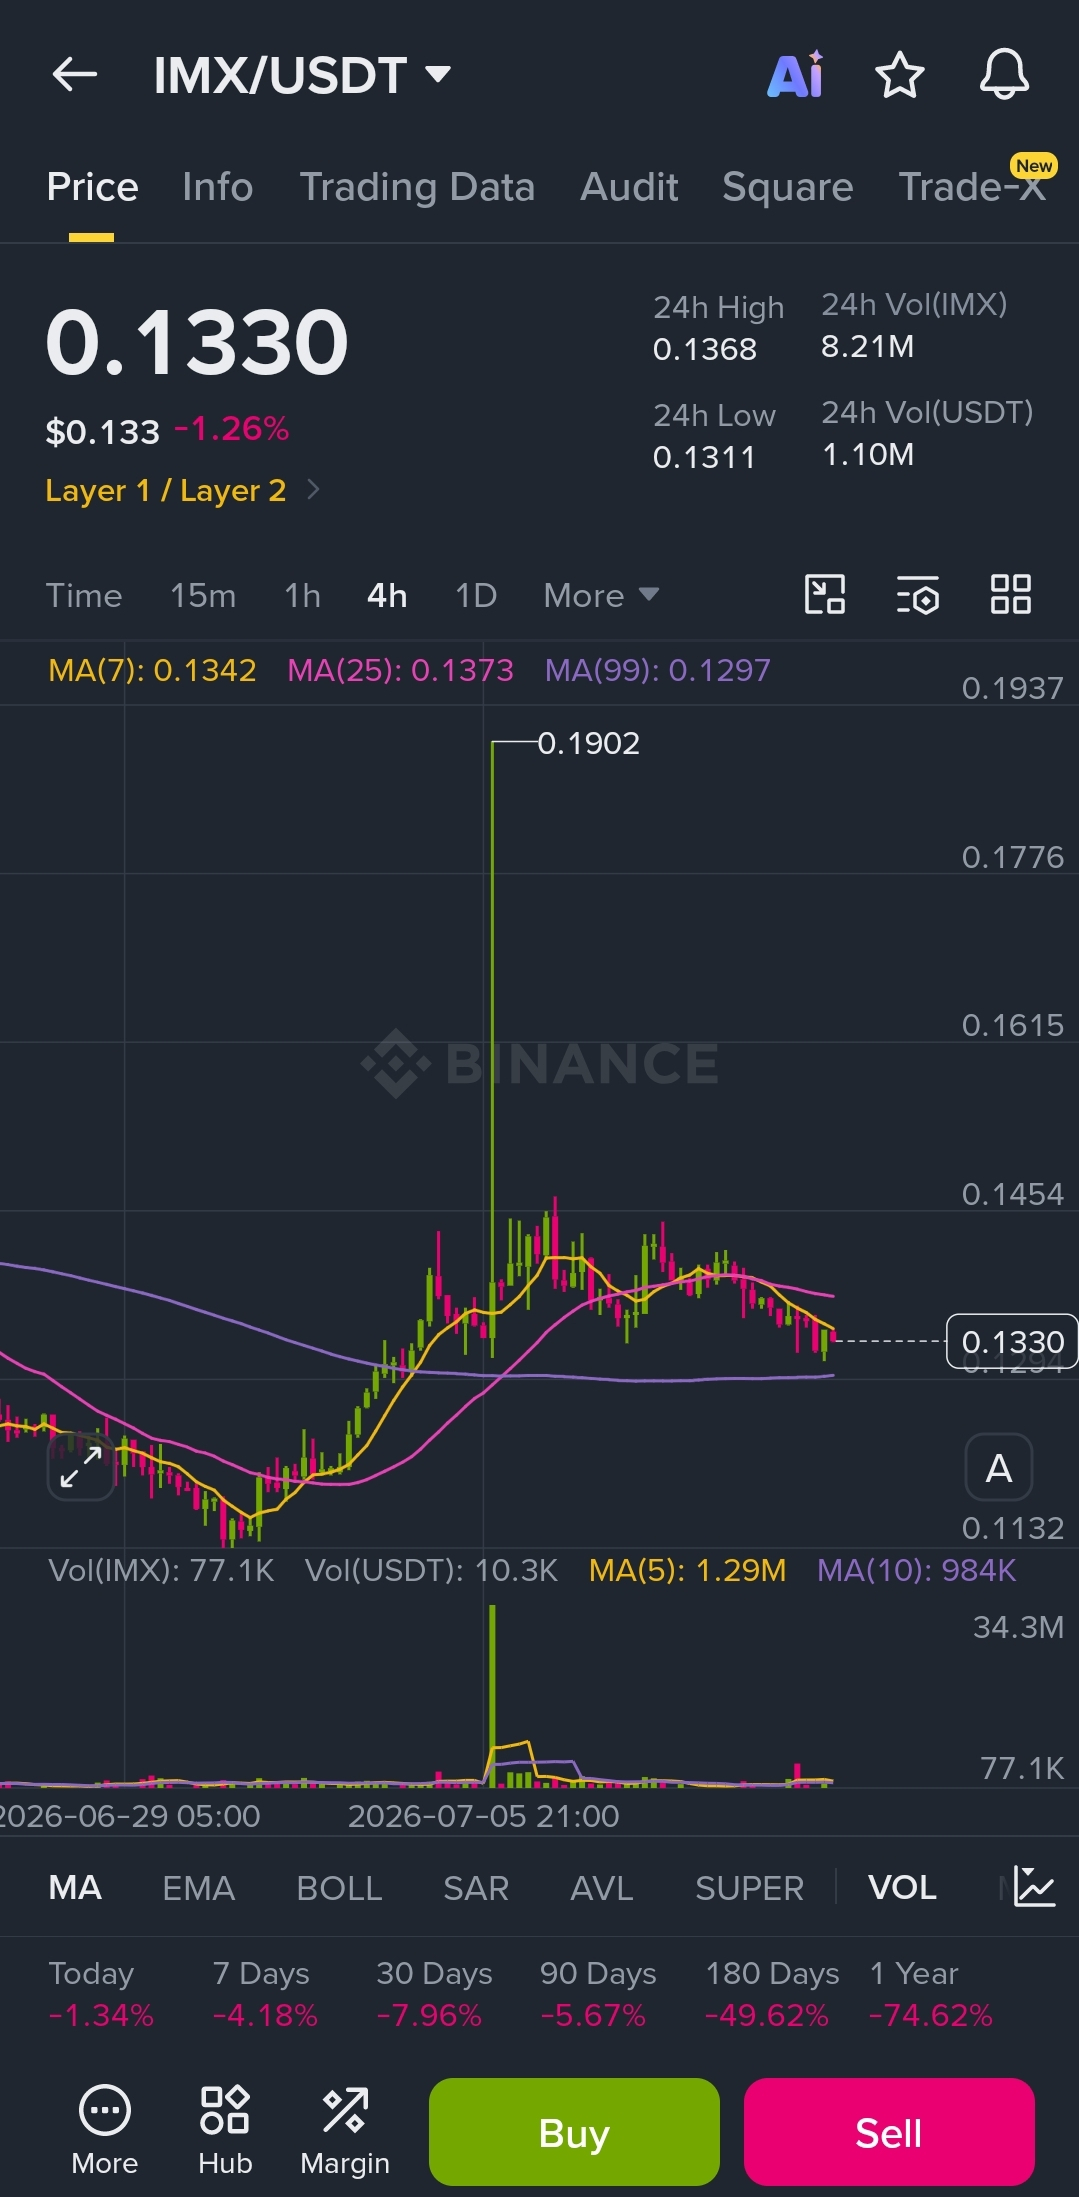Tap the 180 Days -49.62% change
1079x2197 pixels.
point(772,1994)
